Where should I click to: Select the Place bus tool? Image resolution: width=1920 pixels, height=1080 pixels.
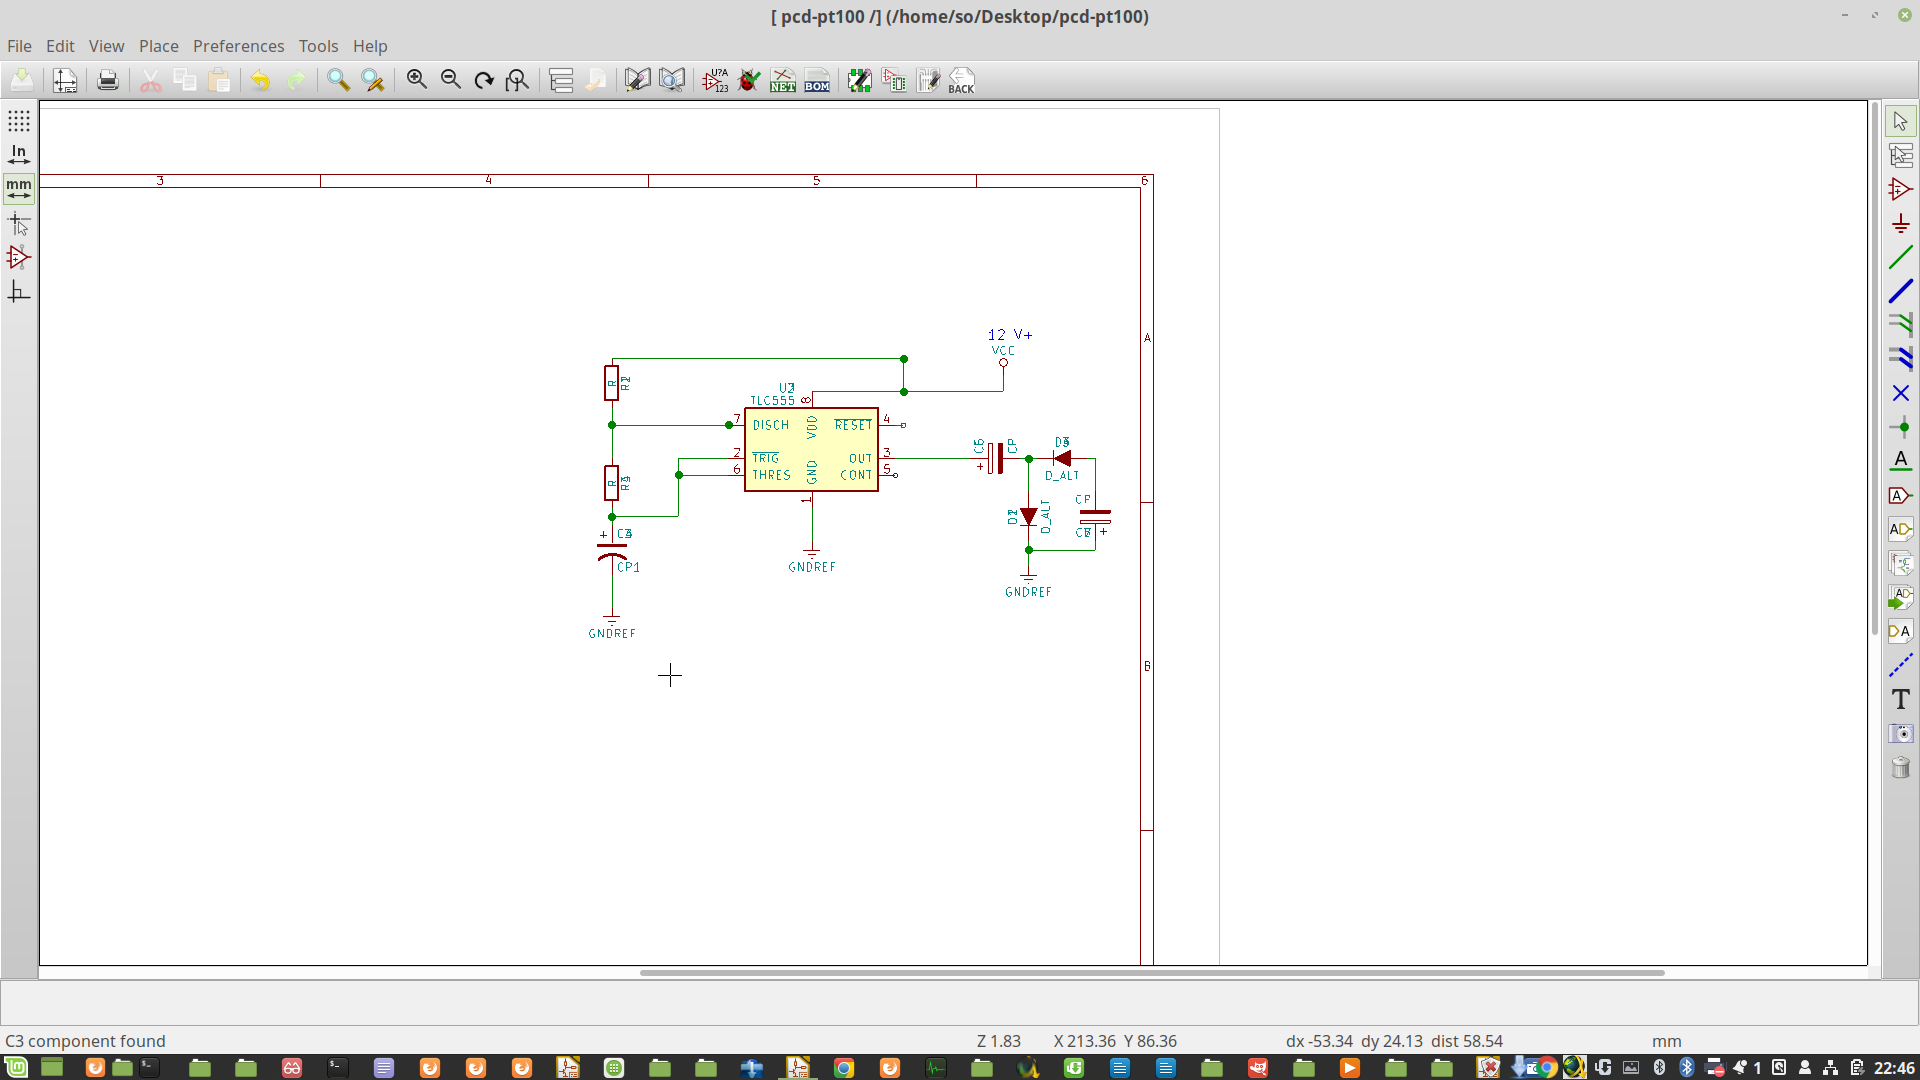[x=1901, y=291]
